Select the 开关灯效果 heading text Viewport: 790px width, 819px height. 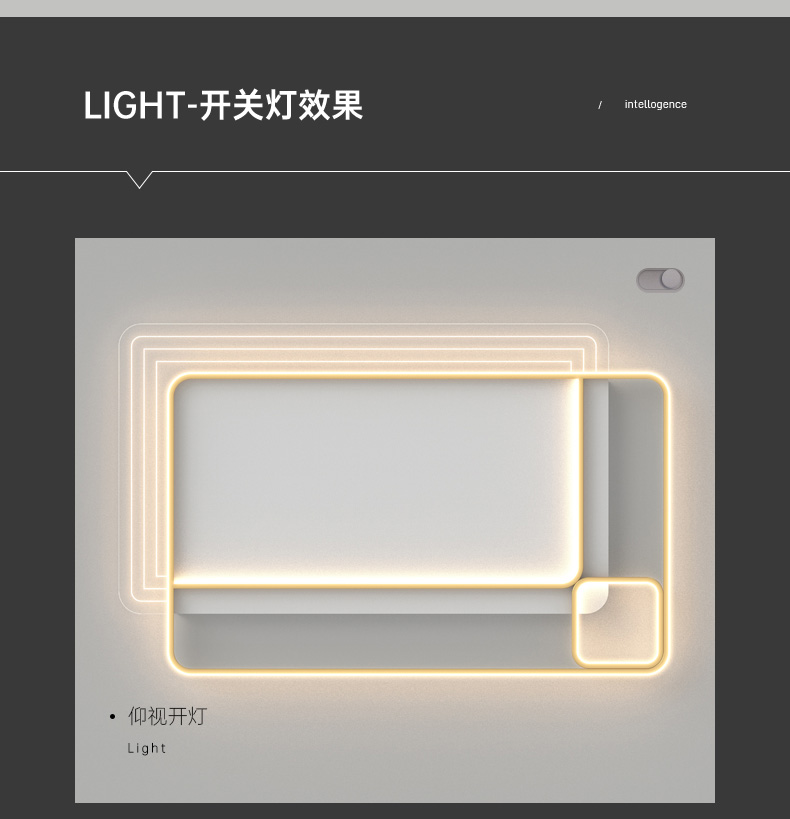[x=282, y=106]
